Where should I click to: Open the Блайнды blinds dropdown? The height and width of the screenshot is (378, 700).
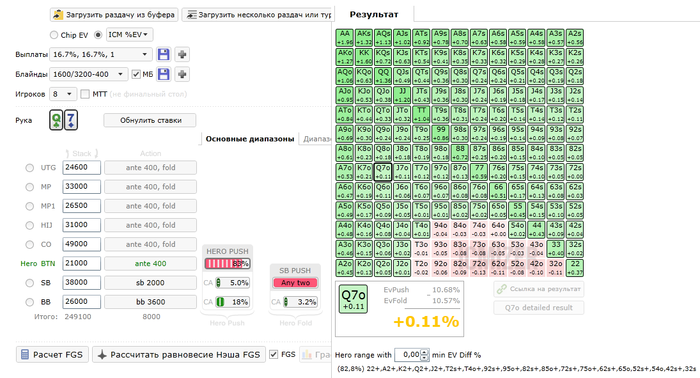[89, 74]
